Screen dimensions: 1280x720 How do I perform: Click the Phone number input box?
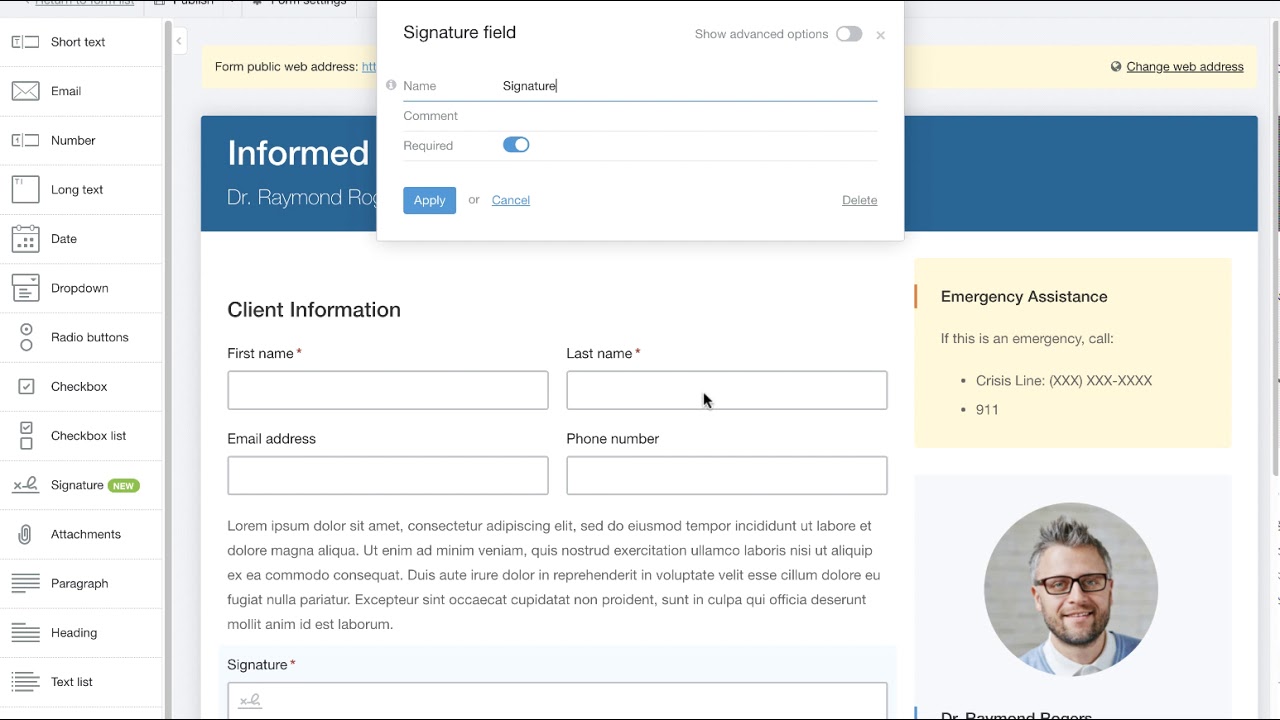click(x=727, y=476)
